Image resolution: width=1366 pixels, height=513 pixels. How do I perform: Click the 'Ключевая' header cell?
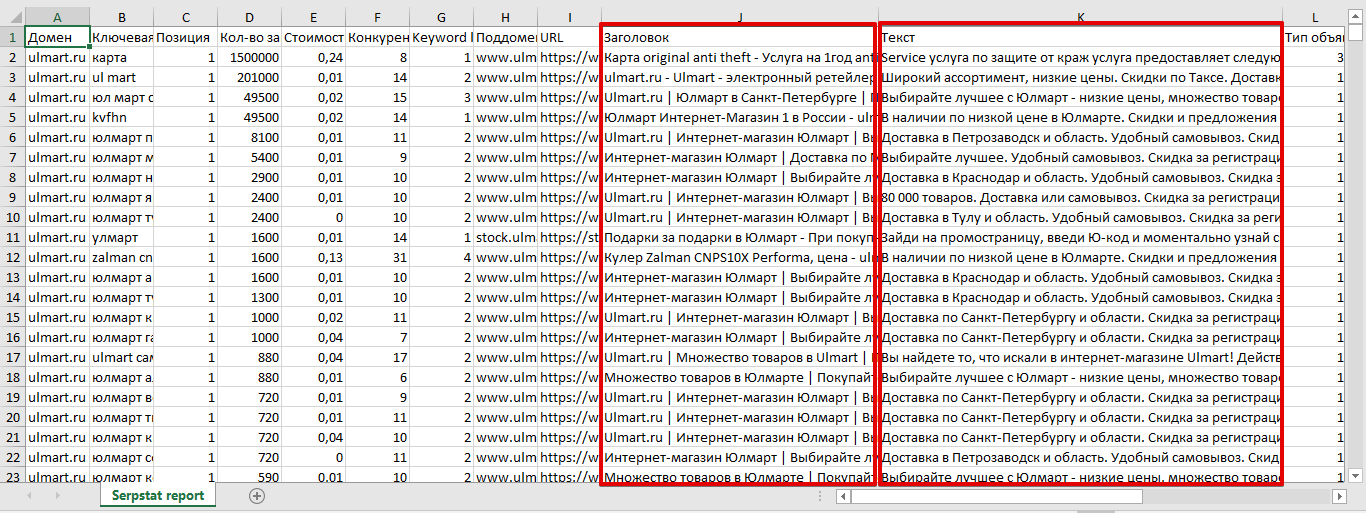(121, 37)
